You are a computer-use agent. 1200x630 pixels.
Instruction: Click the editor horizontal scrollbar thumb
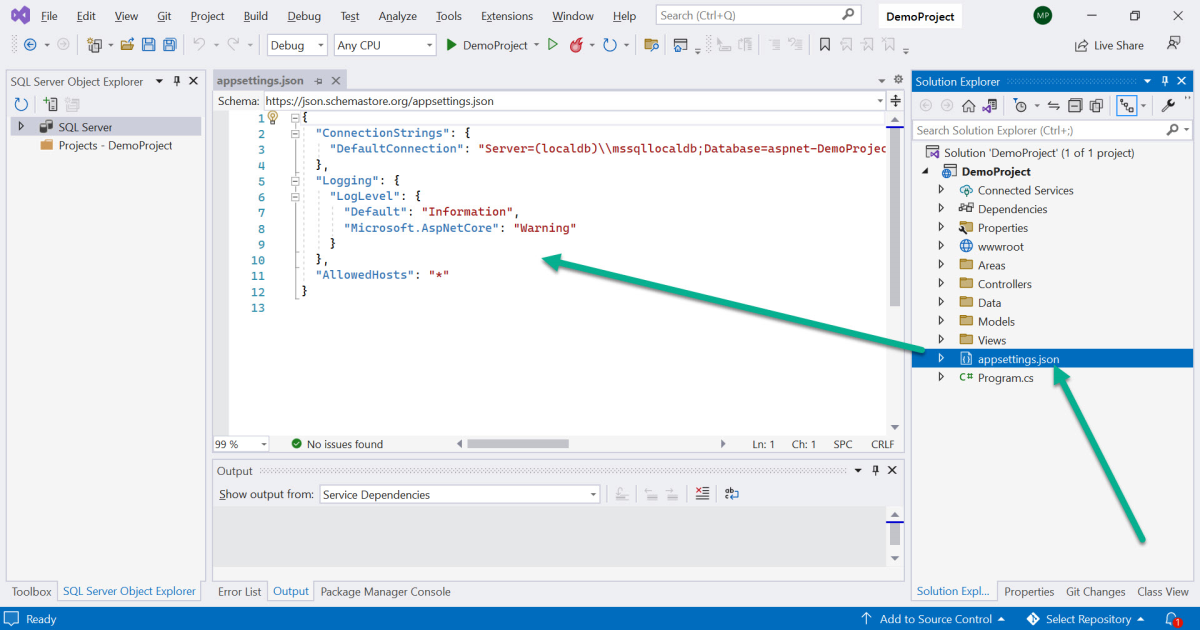517,444
